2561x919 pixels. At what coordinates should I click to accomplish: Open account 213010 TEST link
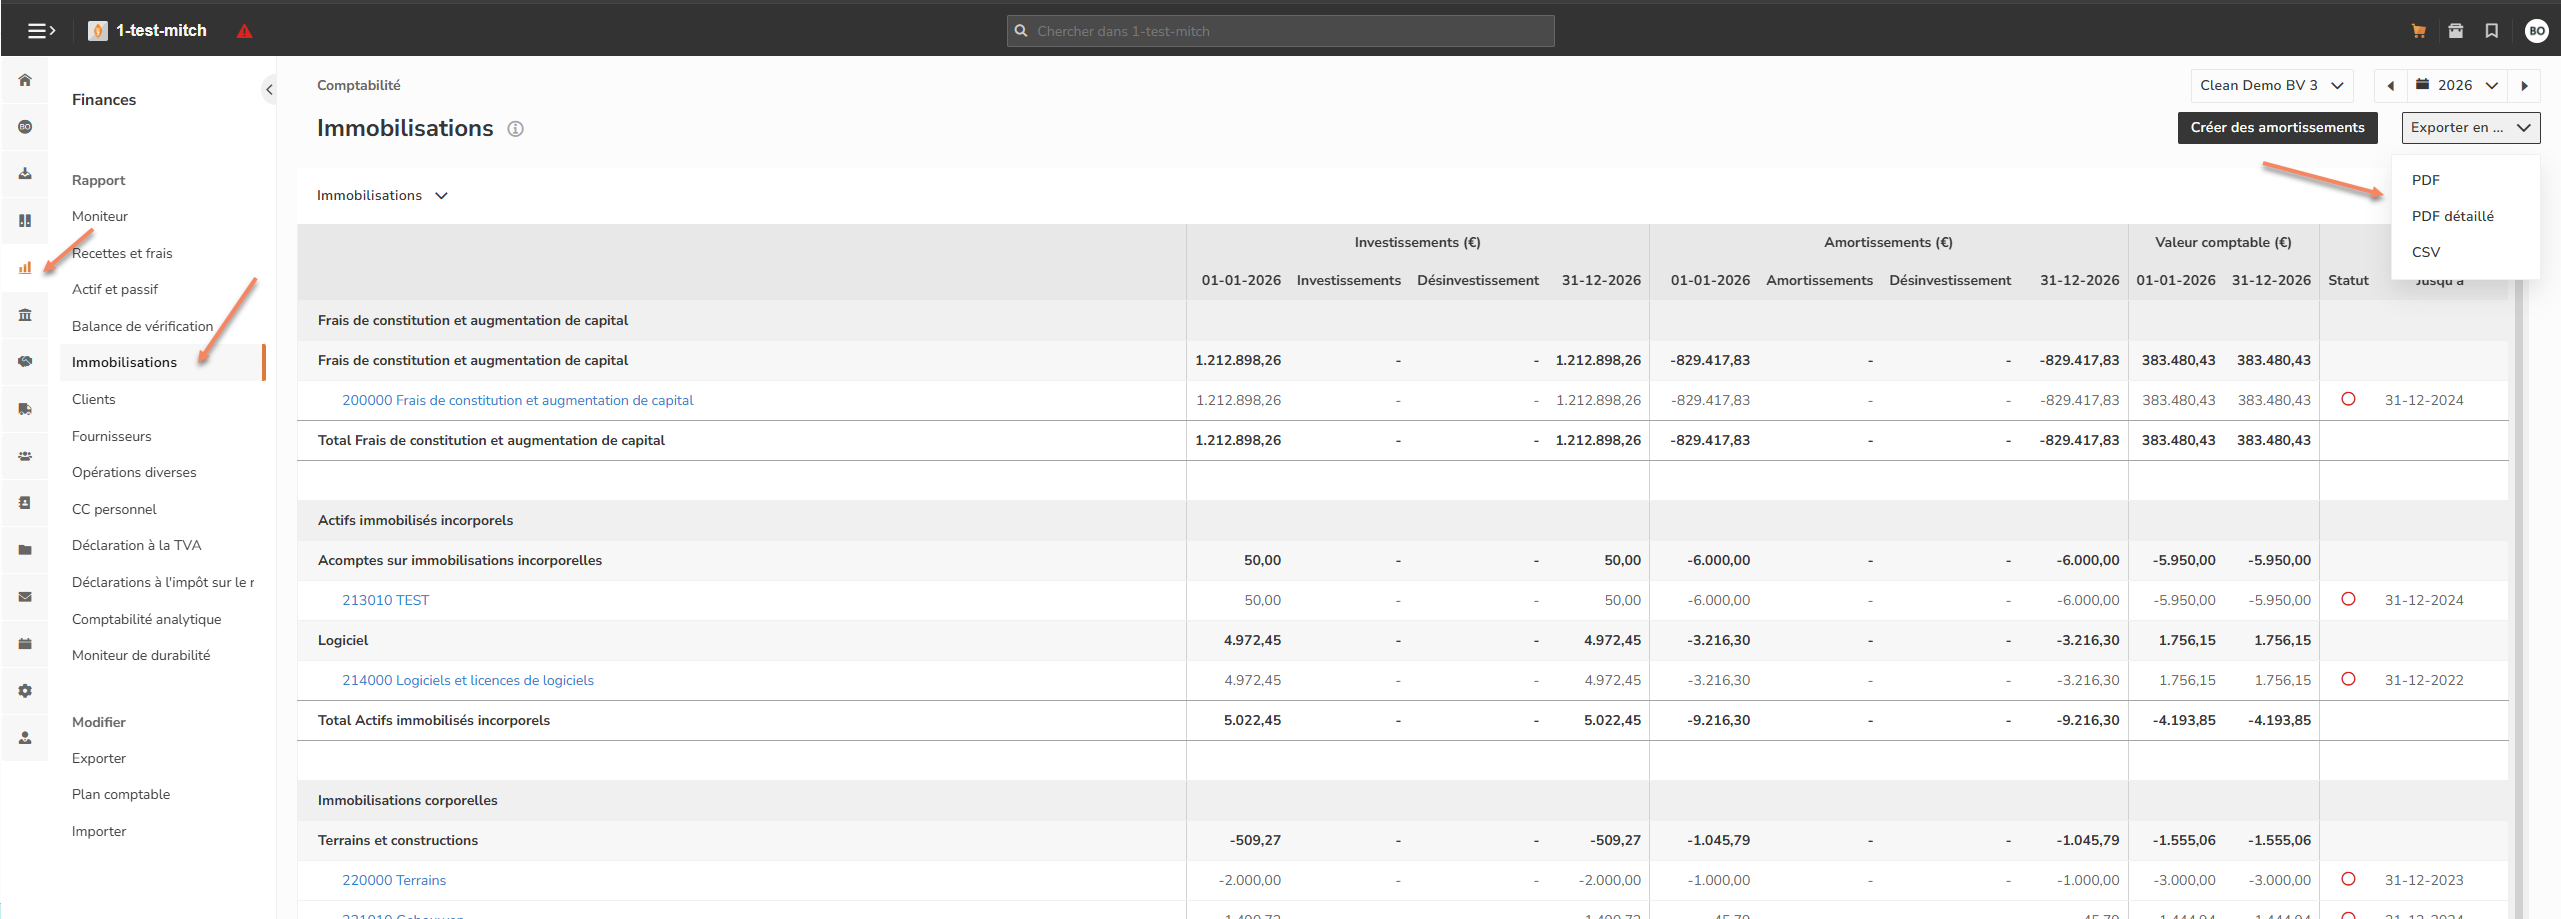(x=385, y=600)
